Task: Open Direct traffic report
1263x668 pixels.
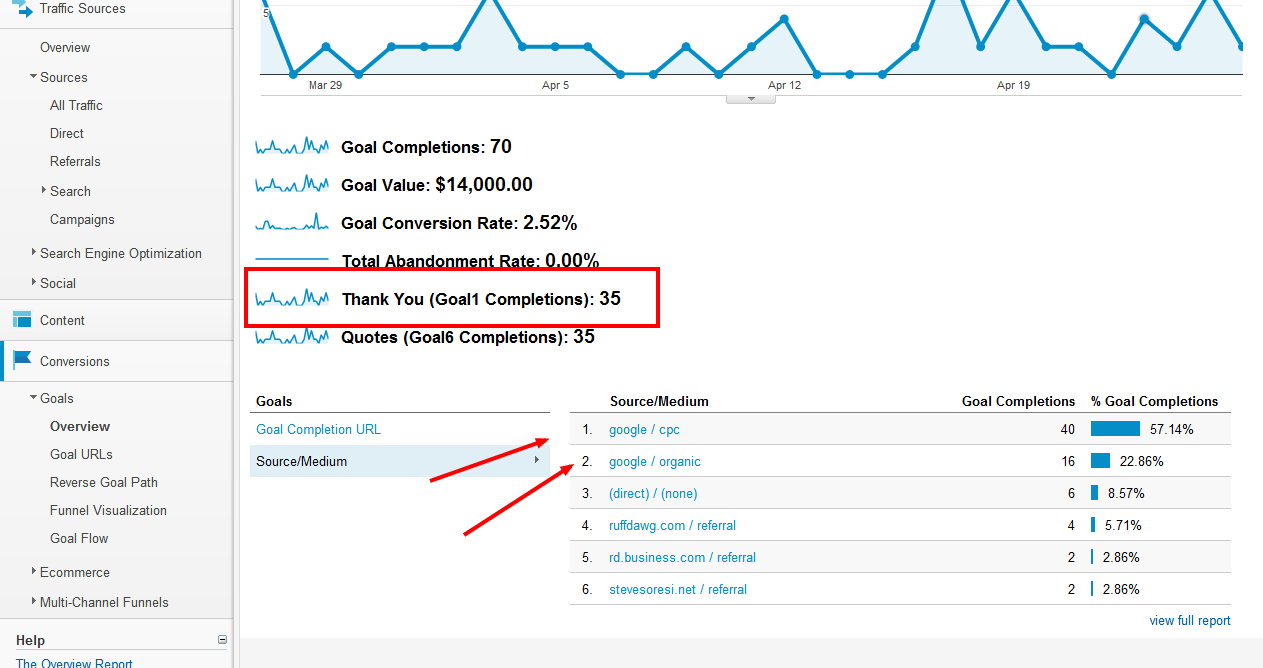Action: (67, 133)
